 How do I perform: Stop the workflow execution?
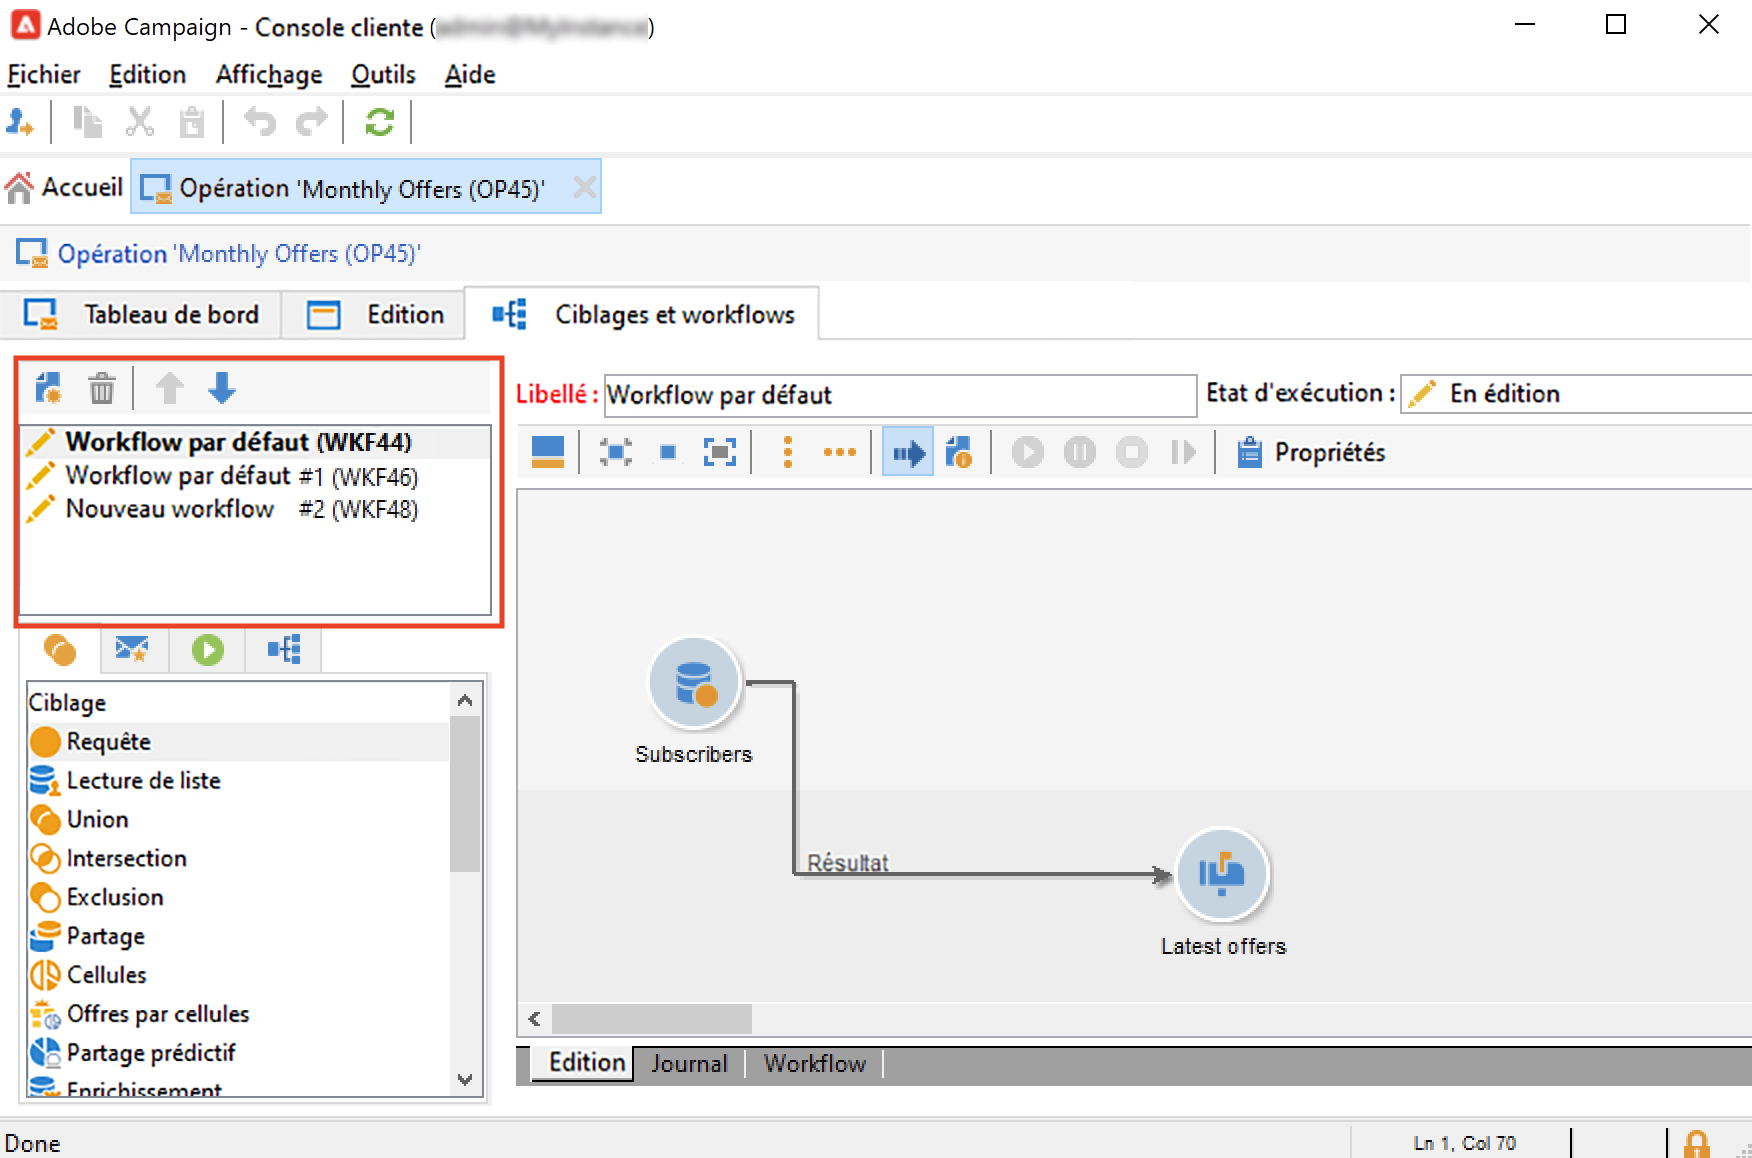click(1132, 453)
